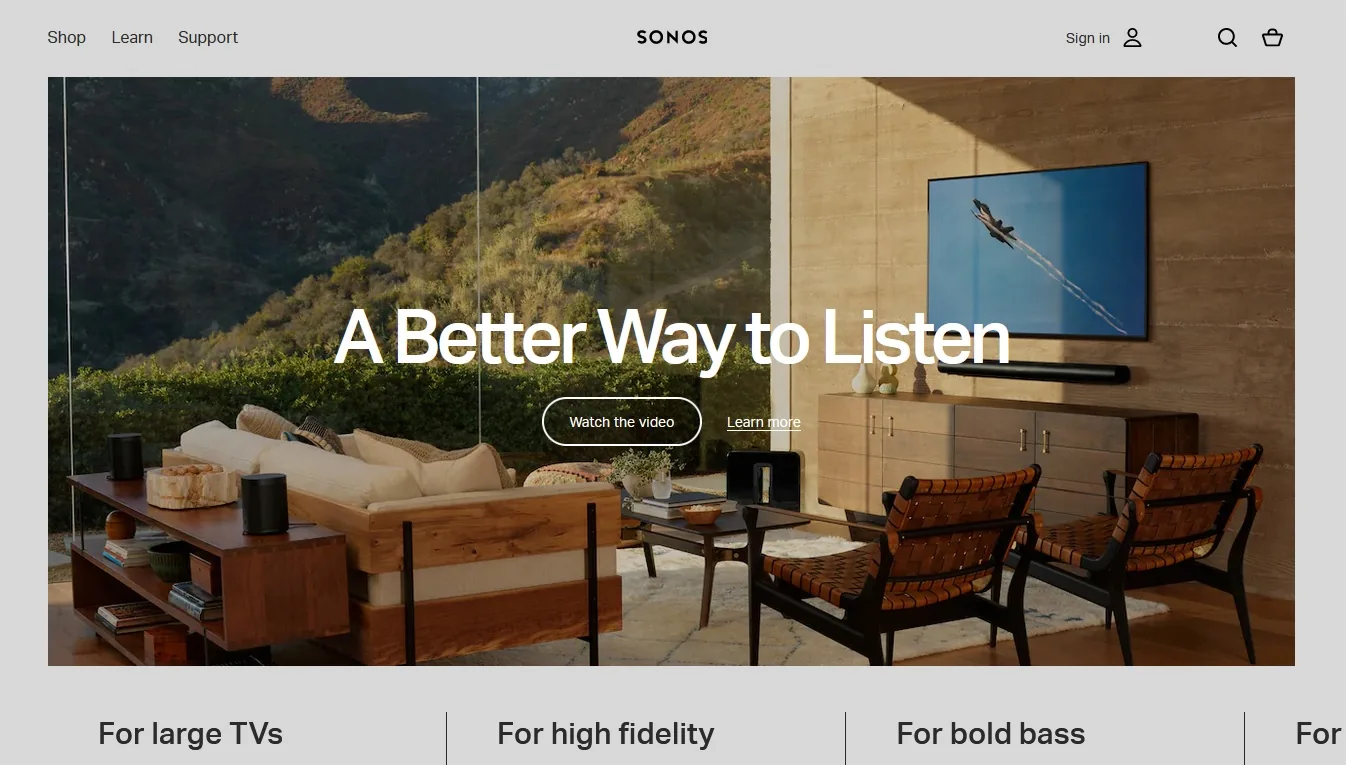Select the For large TVs category
Viewport: 1347px width, 765px height.
click(x=190, y=734)
